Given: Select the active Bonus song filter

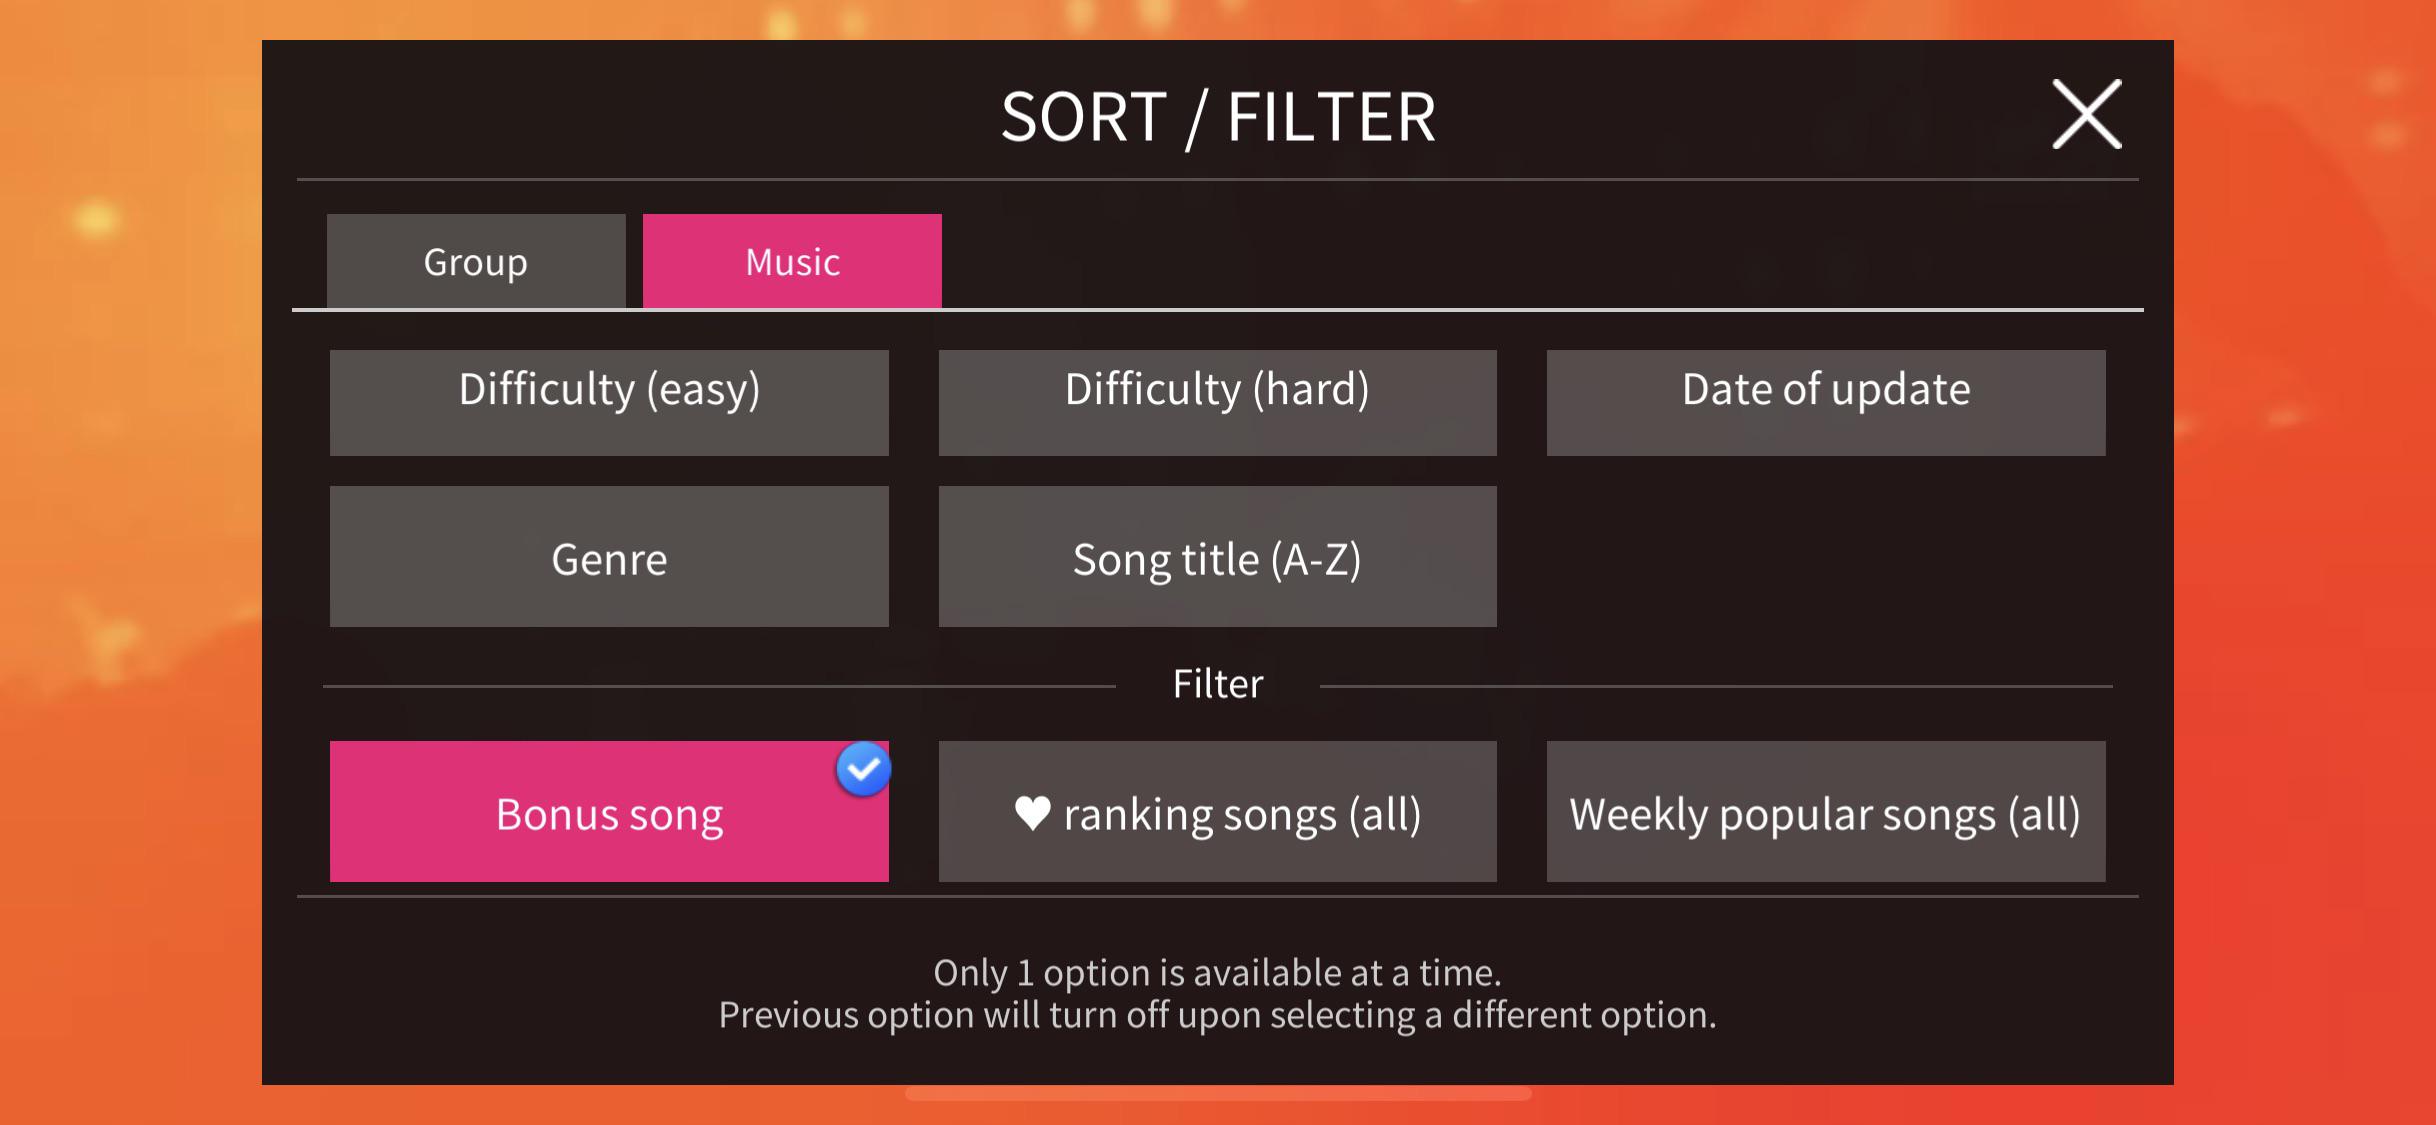Looking at the screenshot, I should coord(609,812).
